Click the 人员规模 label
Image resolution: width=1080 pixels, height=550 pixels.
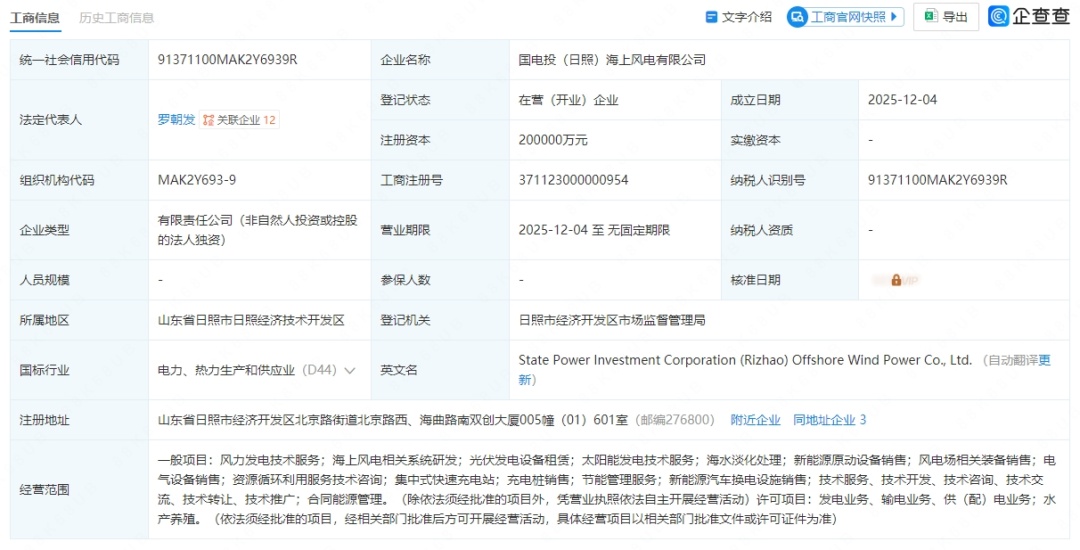point(44,280)
